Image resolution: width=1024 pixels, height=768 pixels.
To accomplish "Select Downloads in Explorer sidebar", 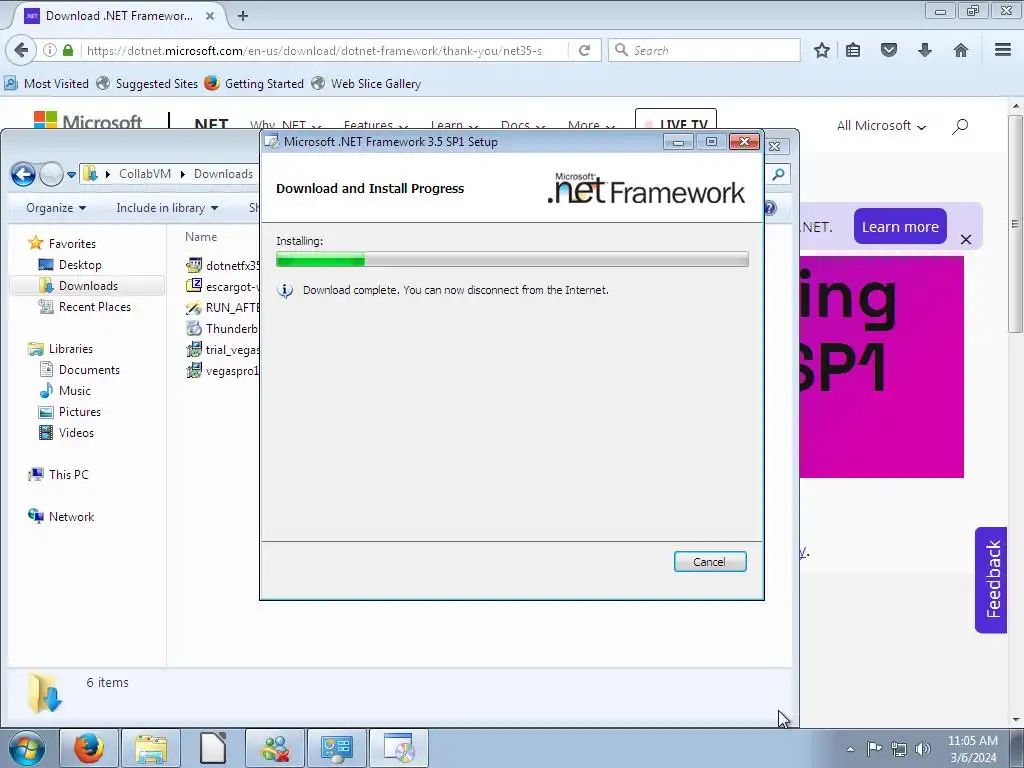I will point(88,285).
